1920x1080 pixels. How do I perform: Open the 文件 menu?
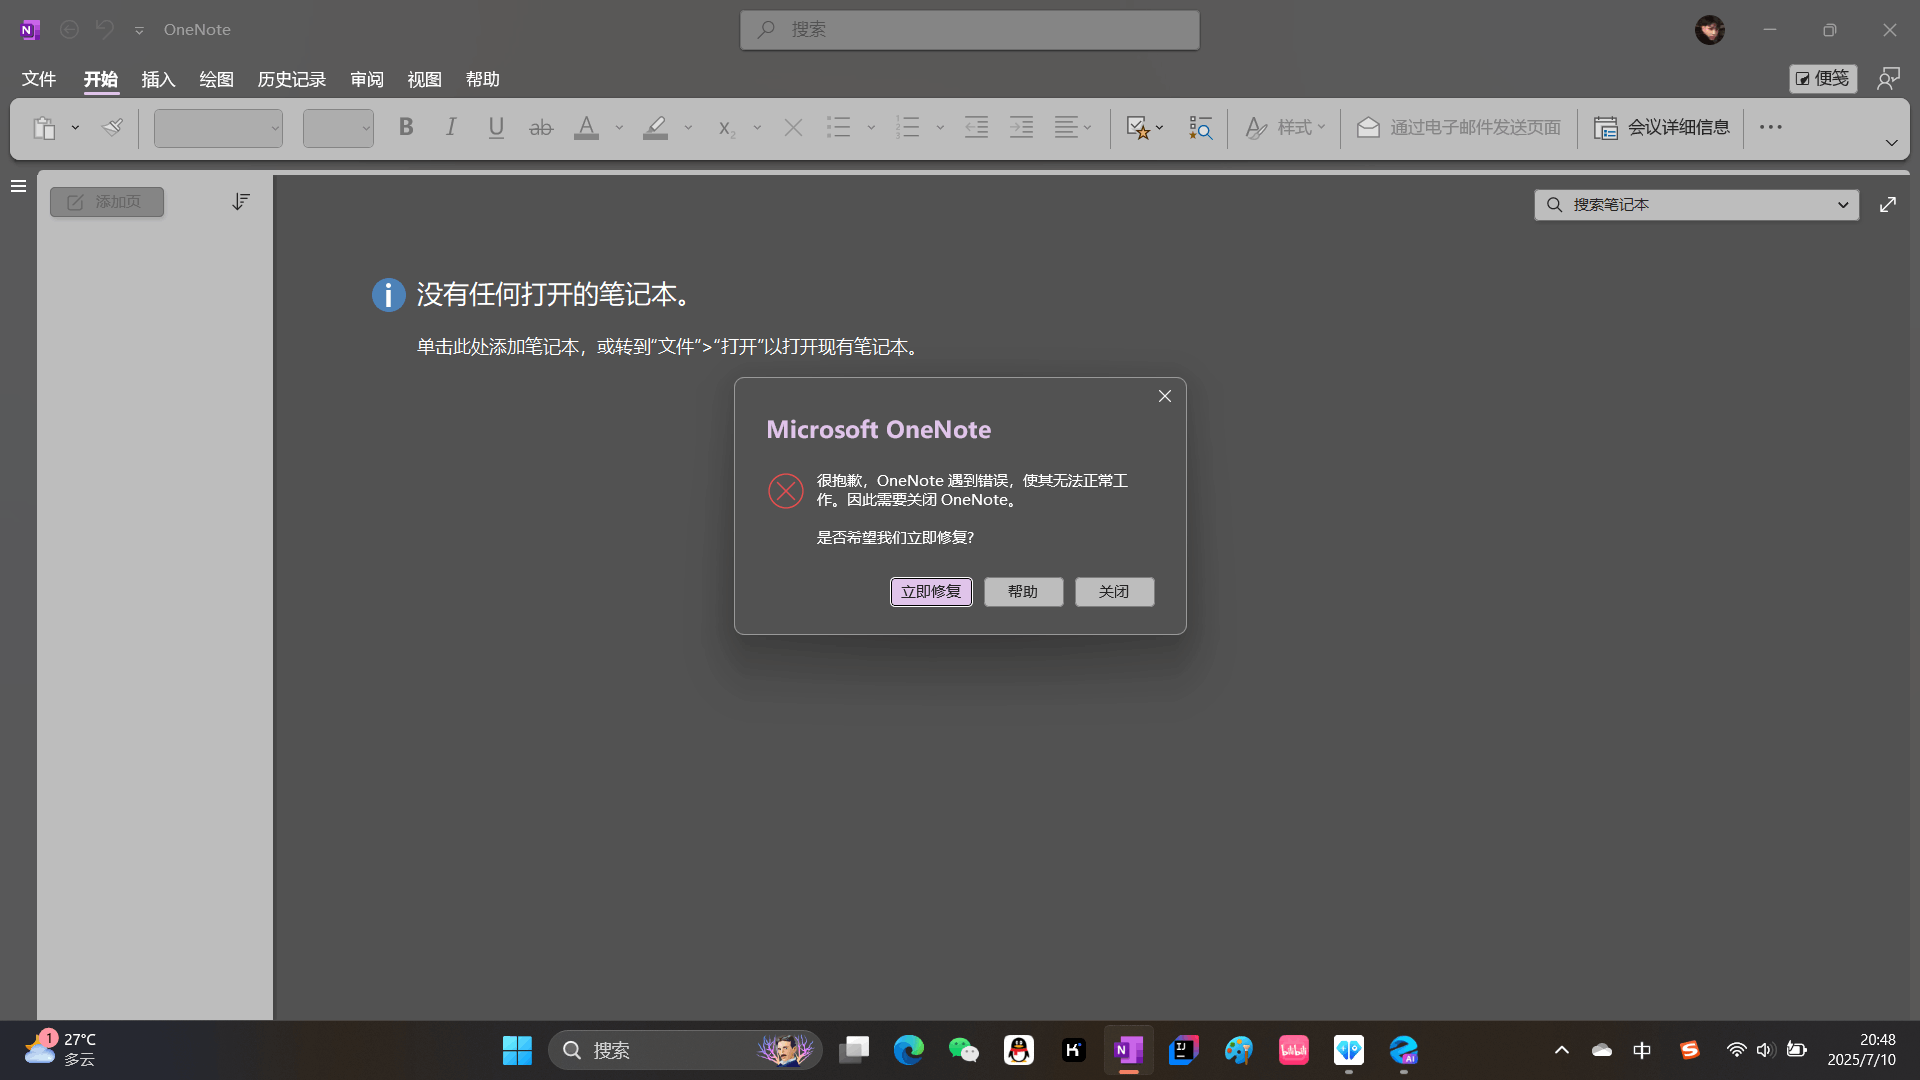point(39,79)
